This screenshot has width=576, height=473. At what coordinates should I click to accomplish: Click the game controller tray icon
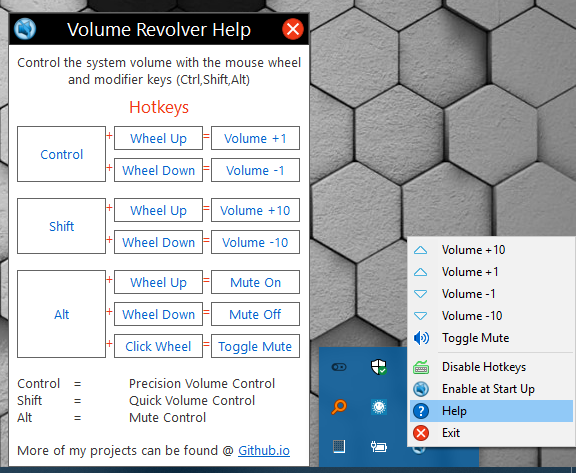[339, 367]
